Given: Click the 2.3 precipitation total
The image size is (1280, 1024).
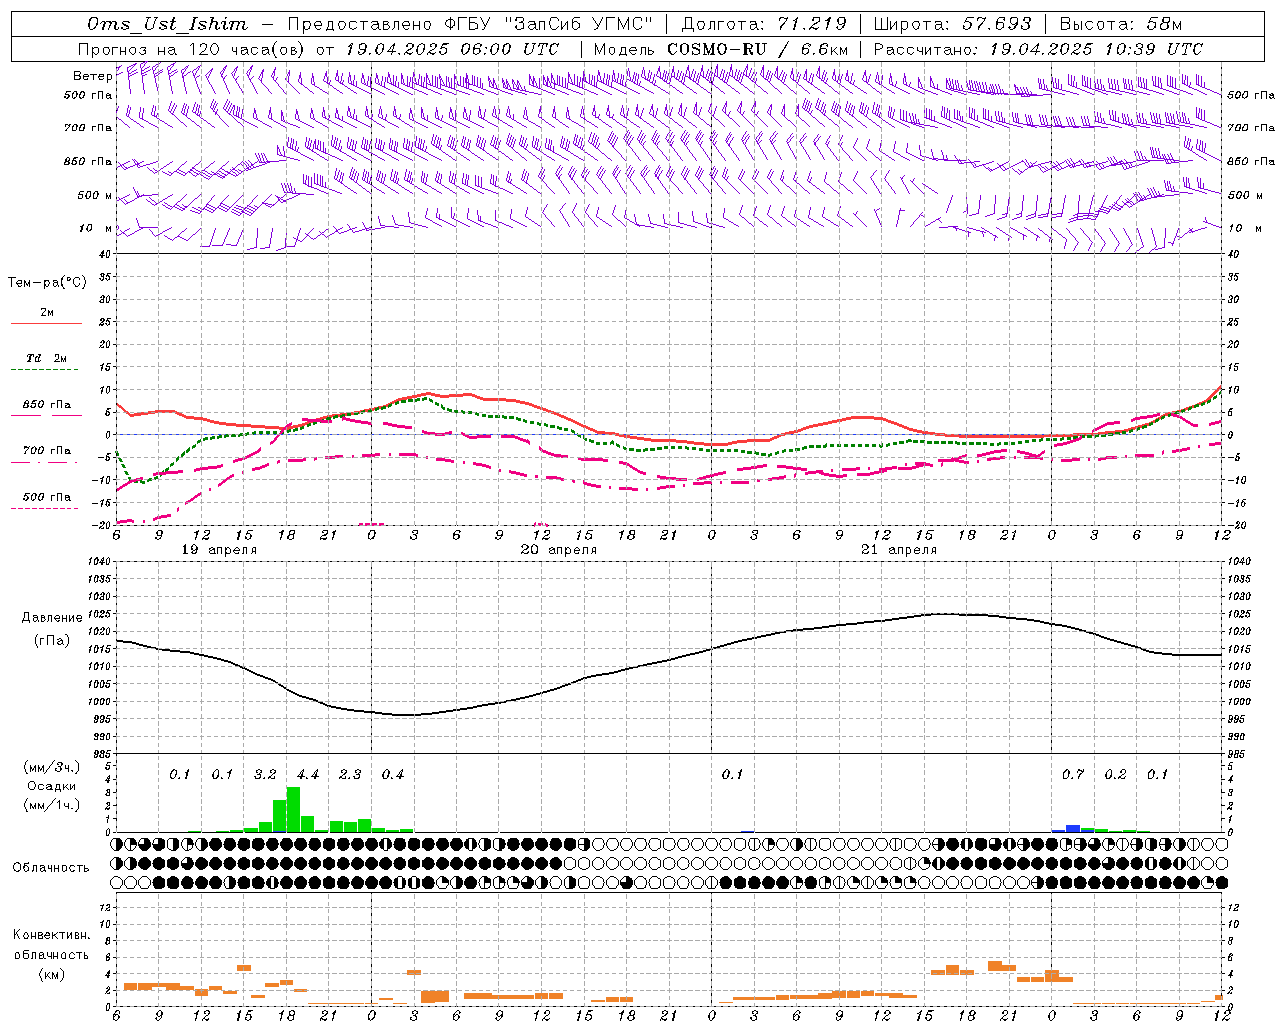Looking at the screenshot, I should (350, 775).
